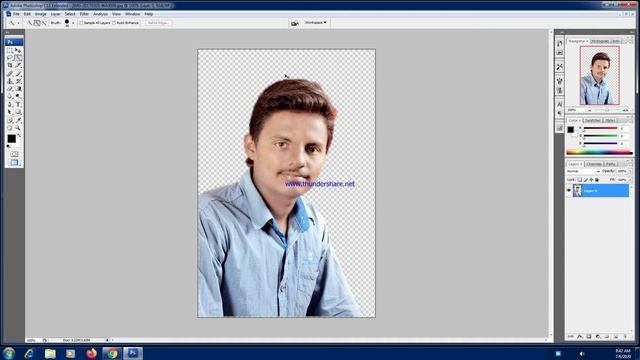
Task: Open the Image menu
Action: pyautogui.click(x=40, y=14)
